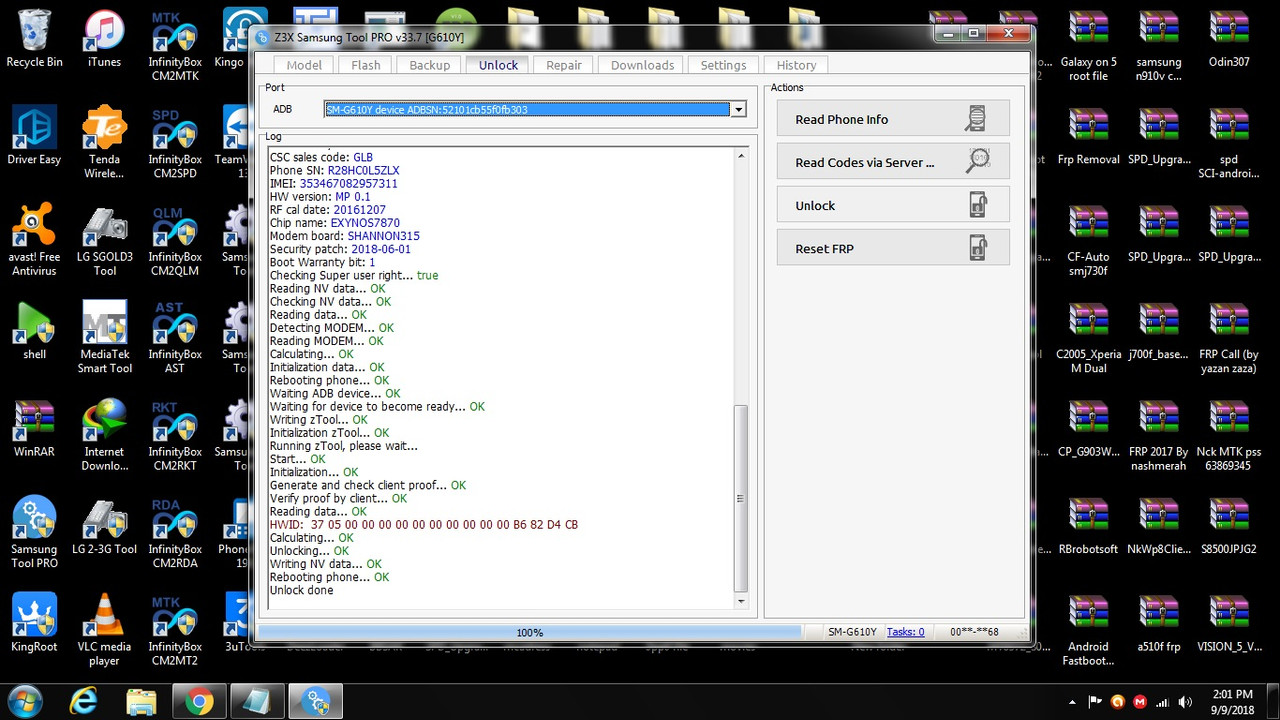Launch Internet Download Manager icon
This screenshot has width=1280, height=720.
click(x=104, y=435)
